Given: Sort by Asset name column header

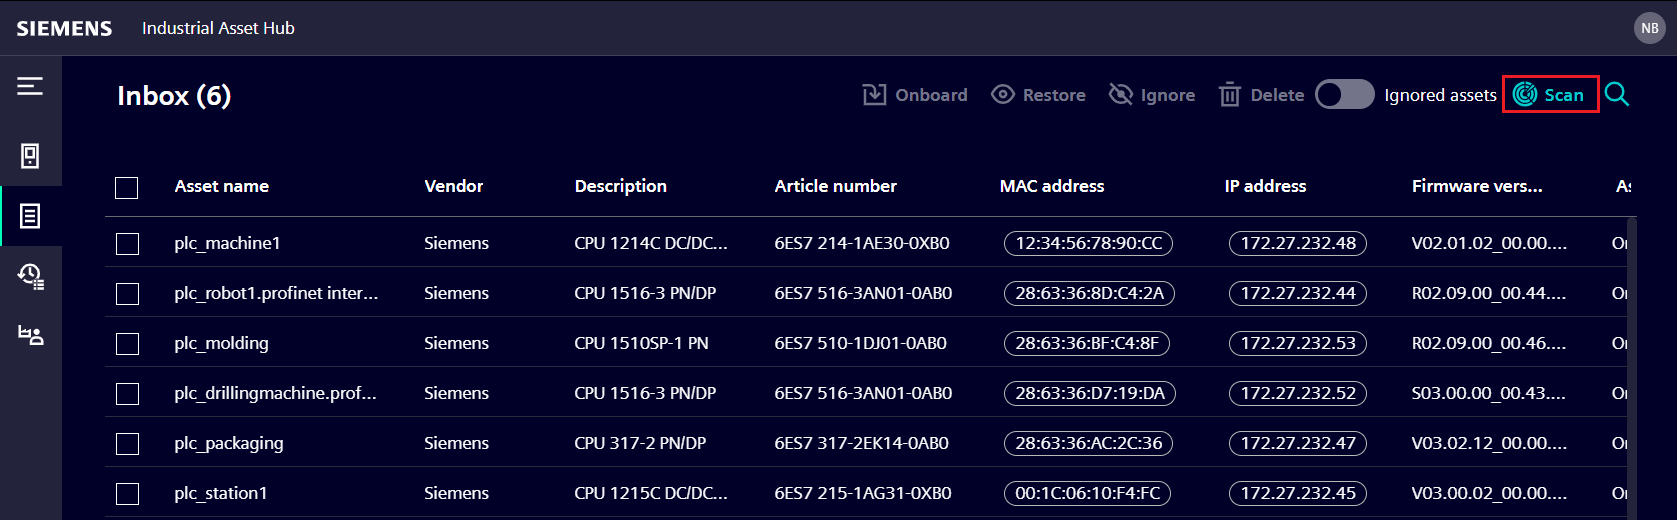Looking at the screenshot, I should point(221,186).
